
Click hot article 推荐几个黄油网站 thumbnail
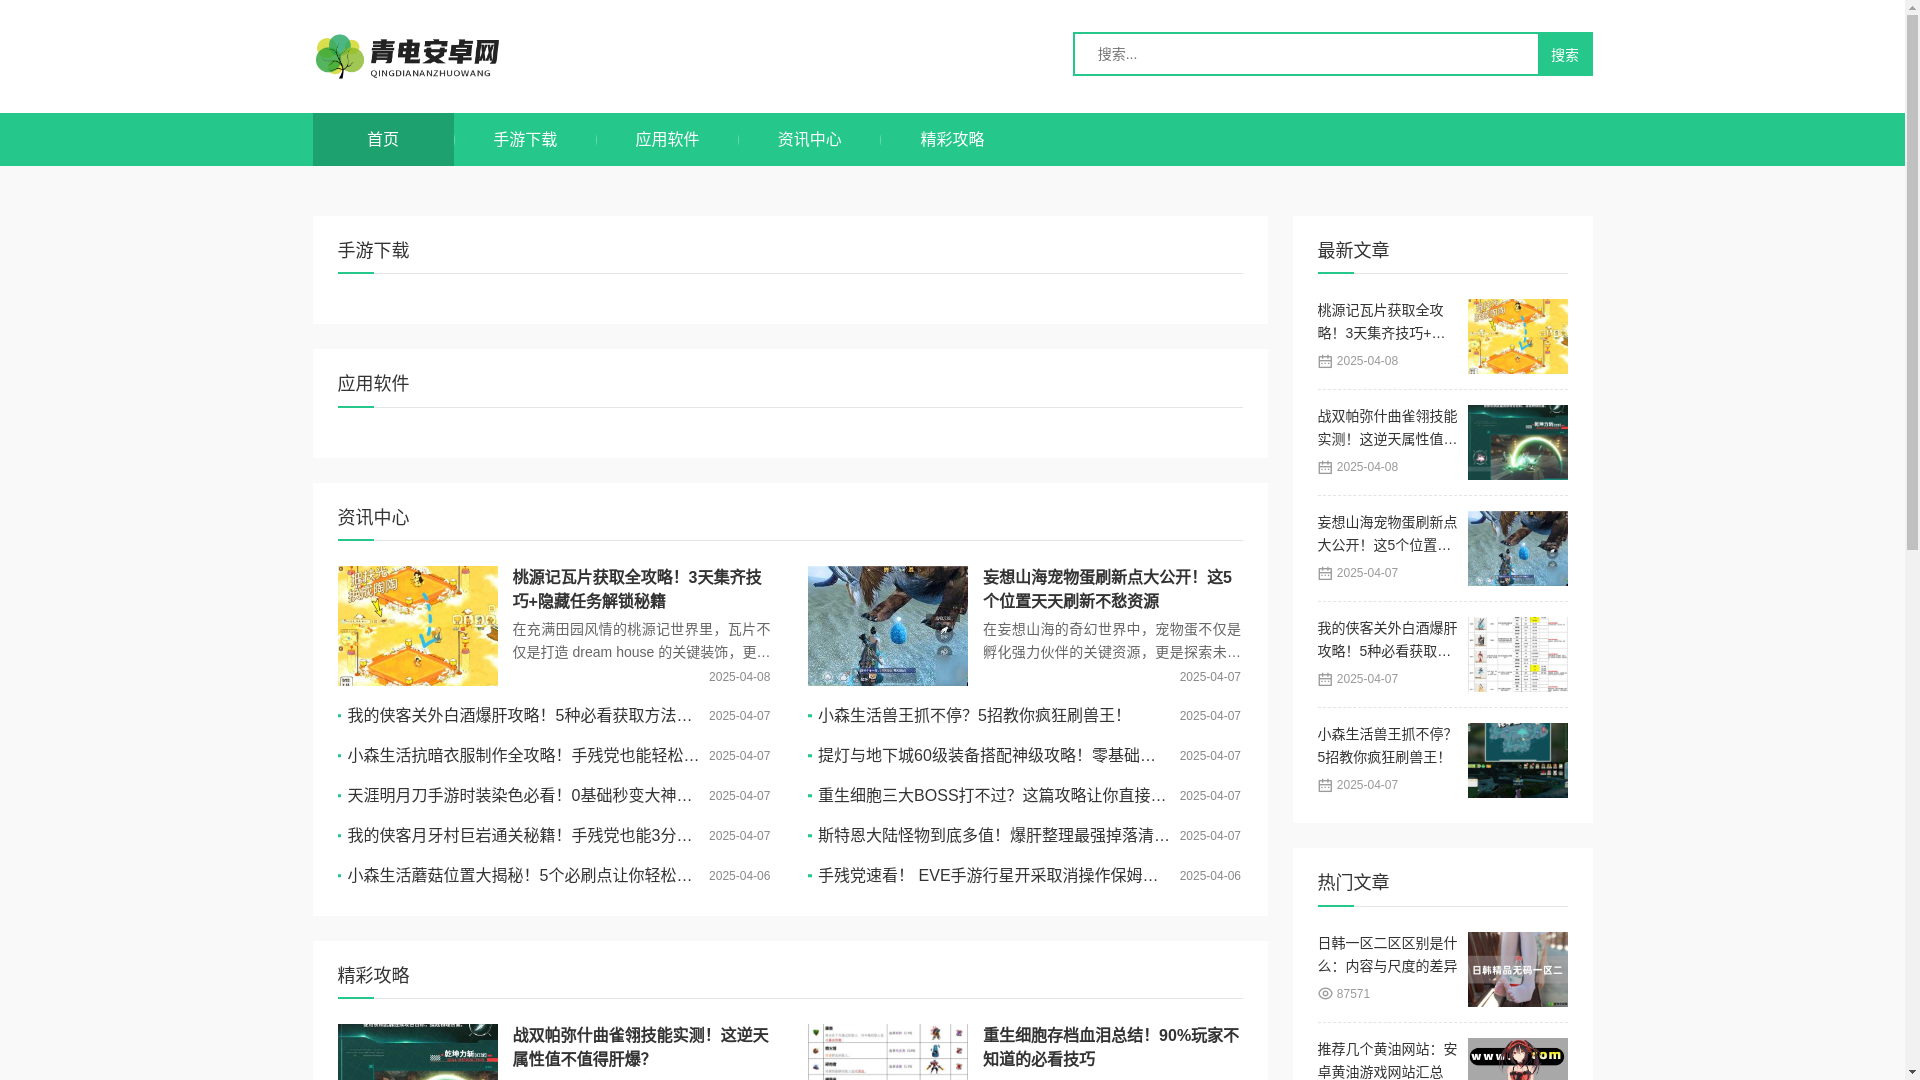tap(1518, 1059)
